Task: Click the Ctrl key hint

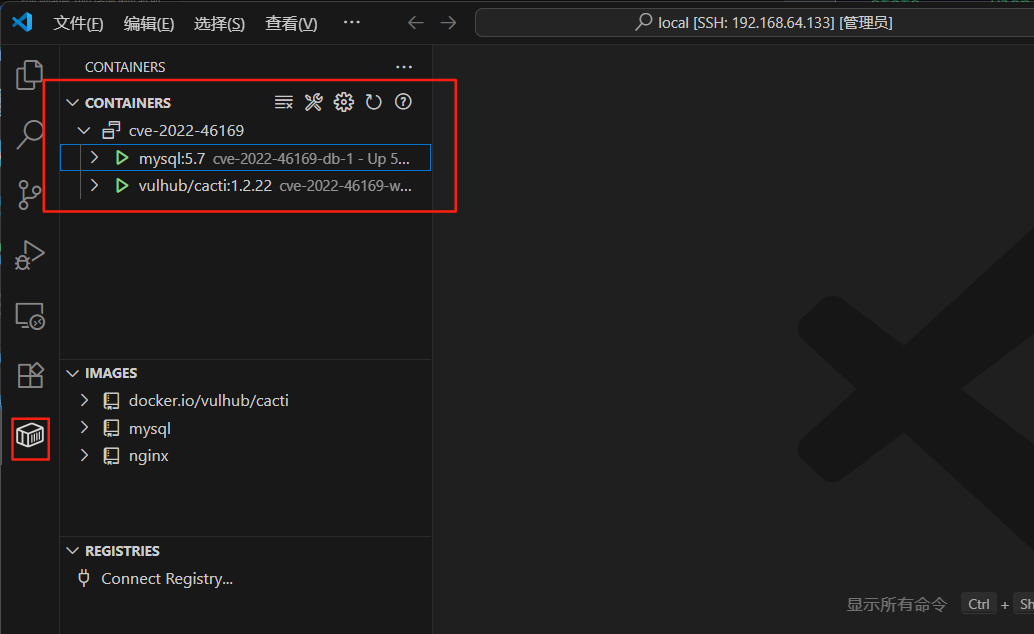Action: coord(979,604)
